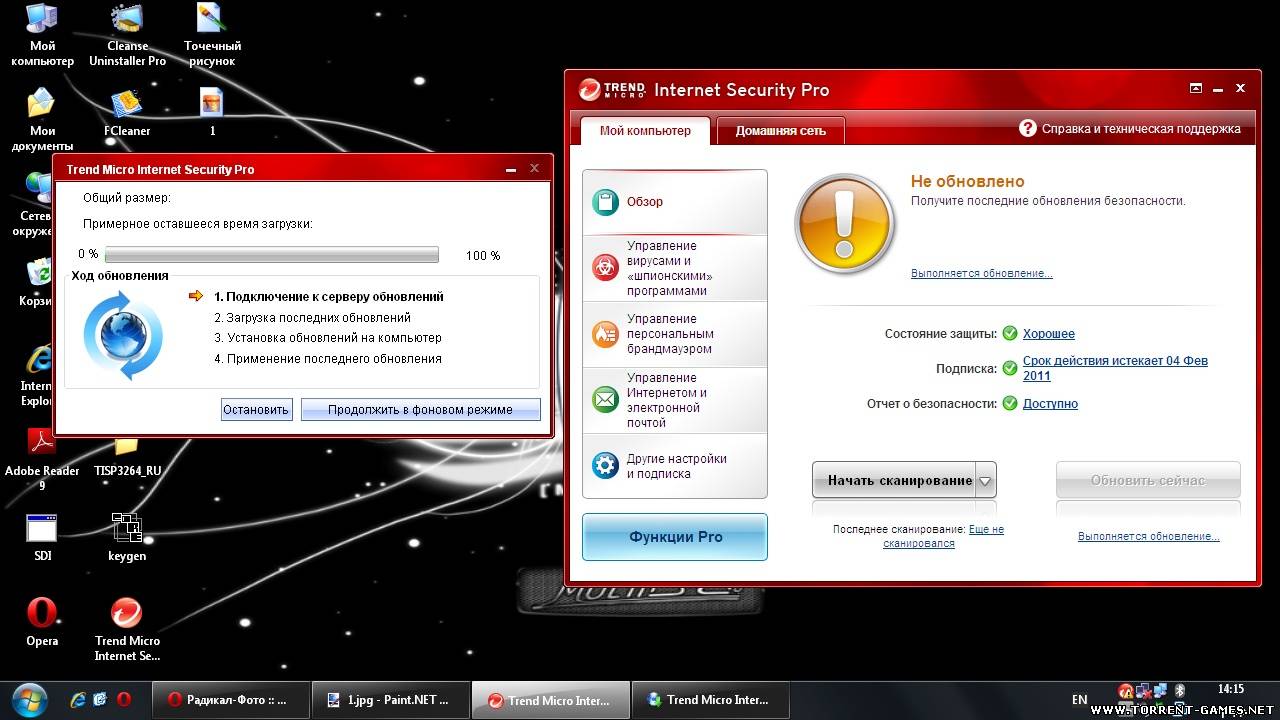Click green check next to Отчет о безопасности
Image resolution: width=1280 pixels, height=720 pixels.
pyautogui.click(x=1010, y=403)
